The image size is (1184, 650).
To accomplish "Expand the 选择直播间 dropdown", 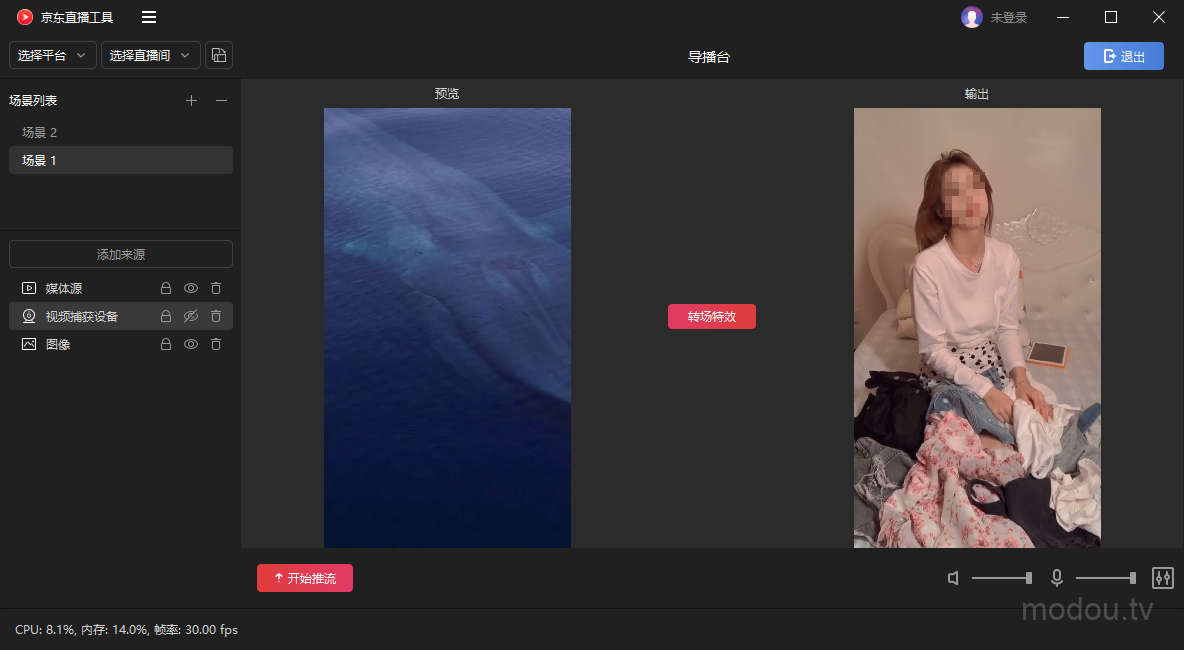I will click(150, 55).
